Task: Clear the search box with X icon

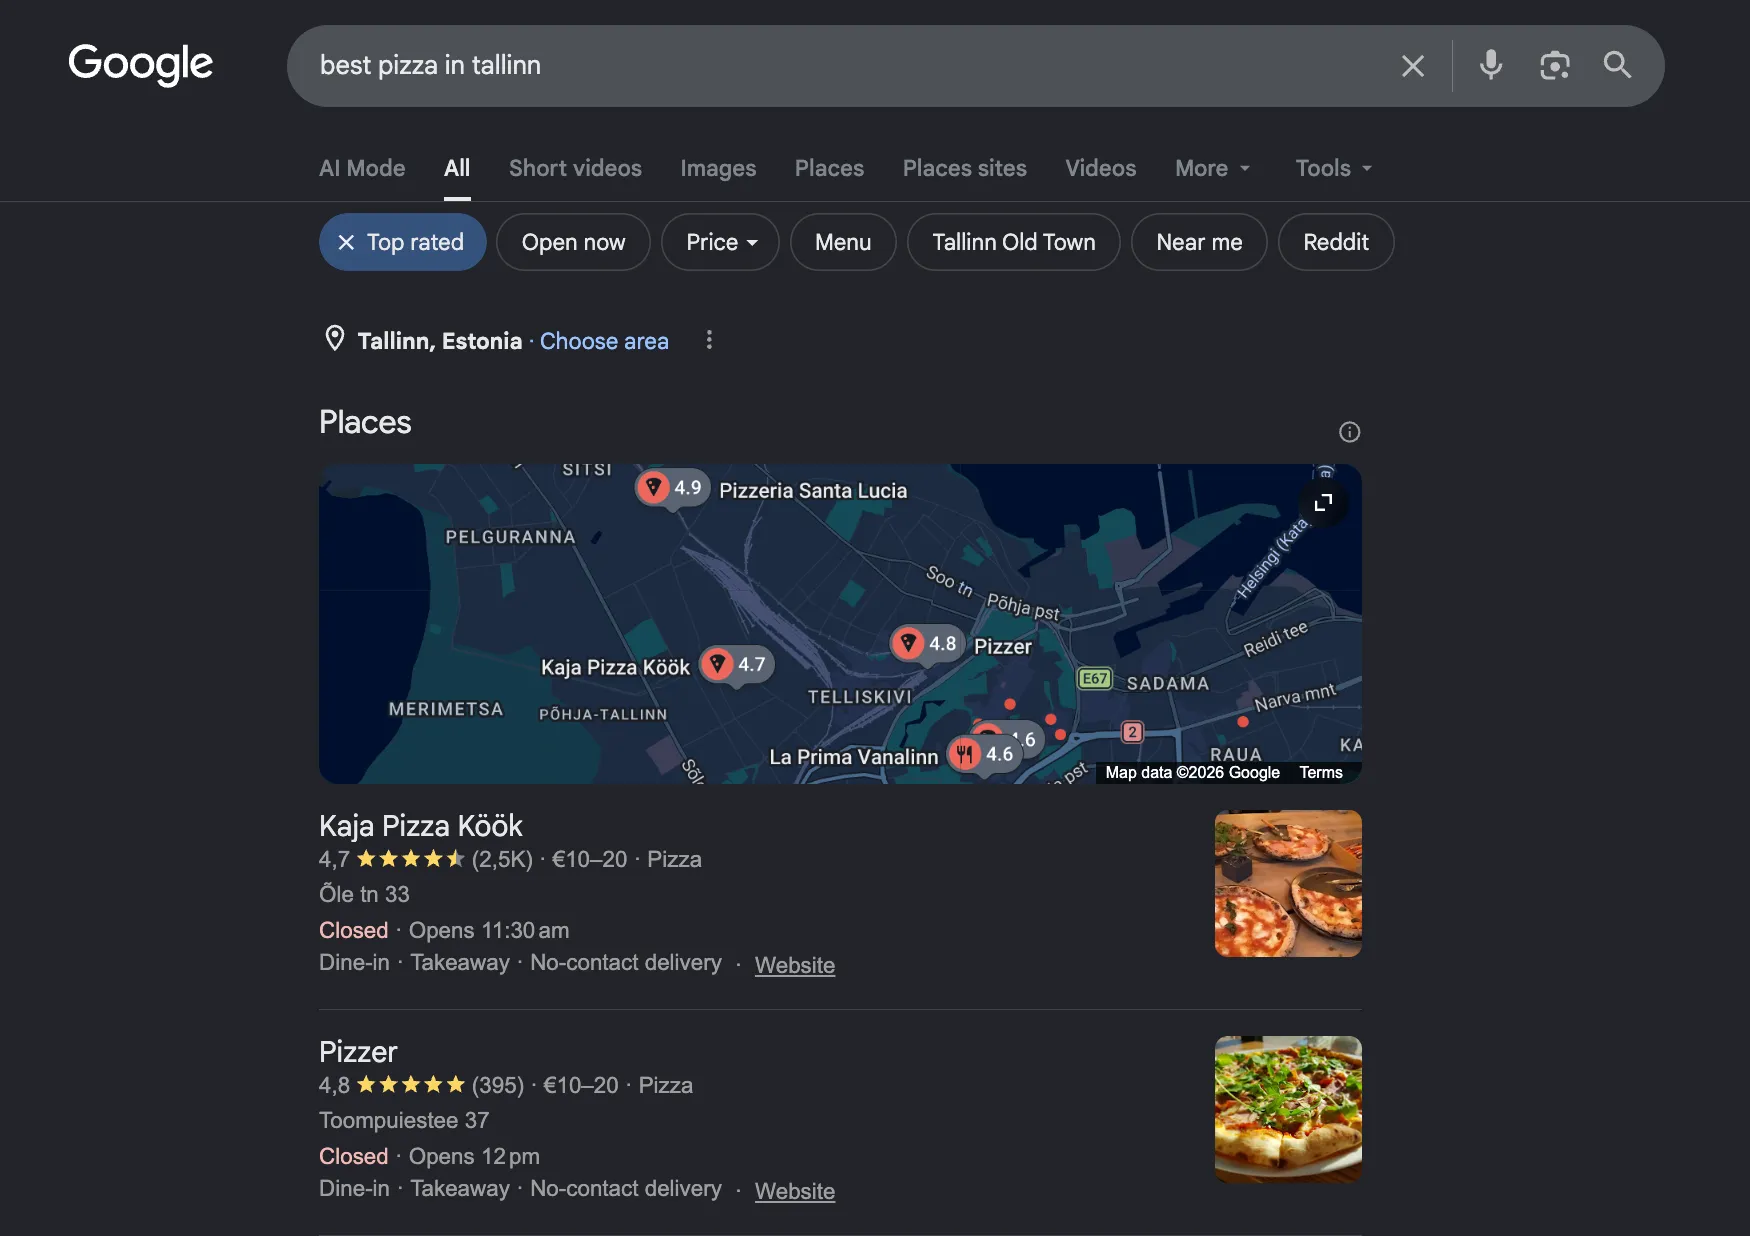Action: tap(1412, 66)
